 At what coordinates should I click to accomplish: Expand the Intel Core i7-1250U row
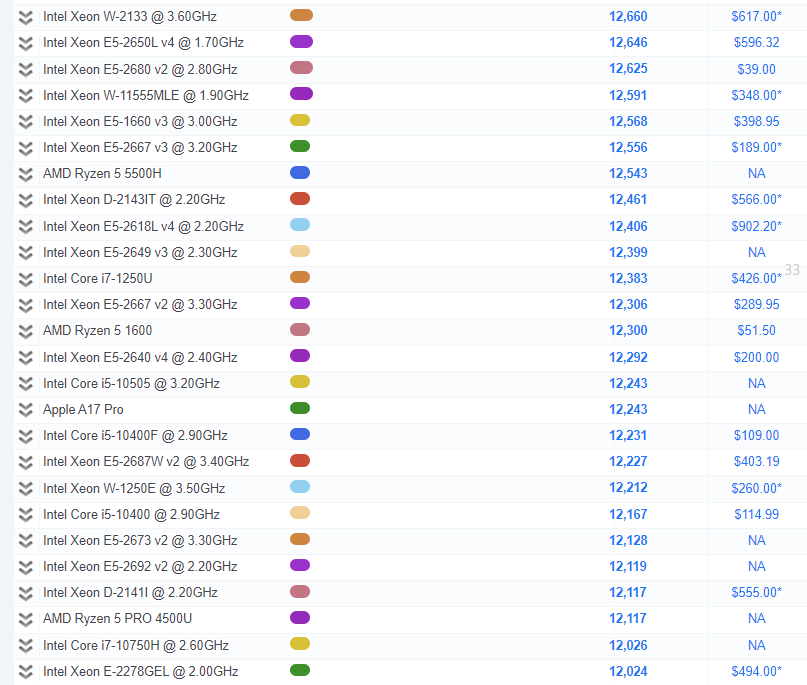tap(26, 279)
